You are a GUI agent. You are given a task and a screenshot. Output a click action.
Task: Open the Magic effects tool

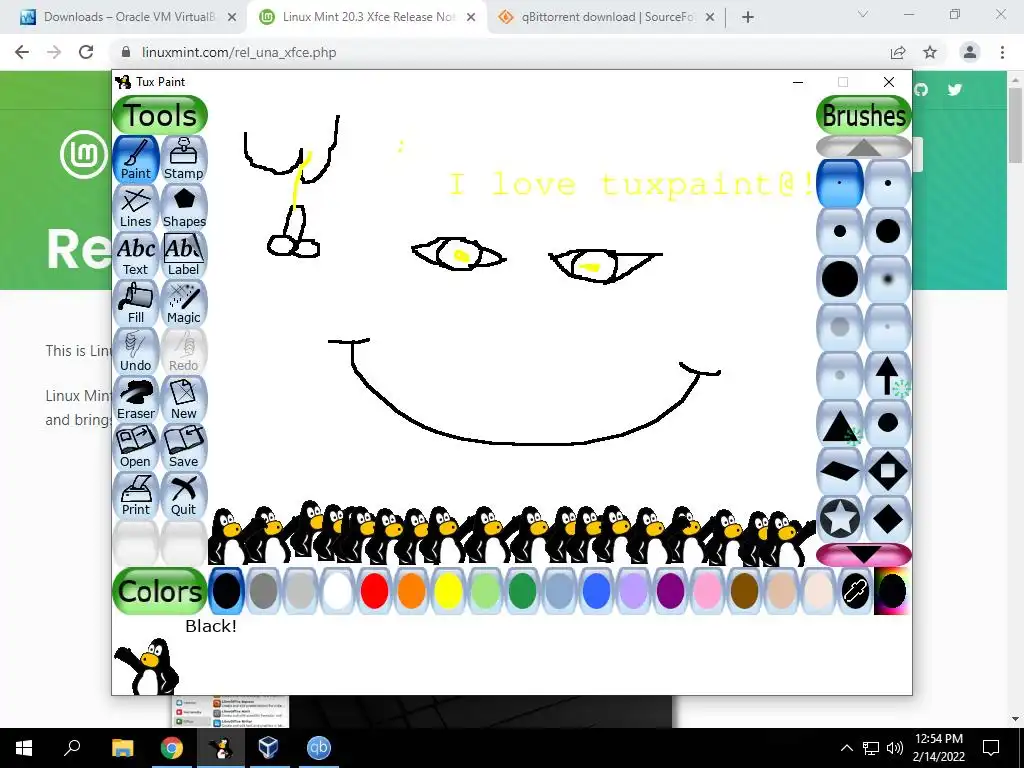(x=184, y=303)
